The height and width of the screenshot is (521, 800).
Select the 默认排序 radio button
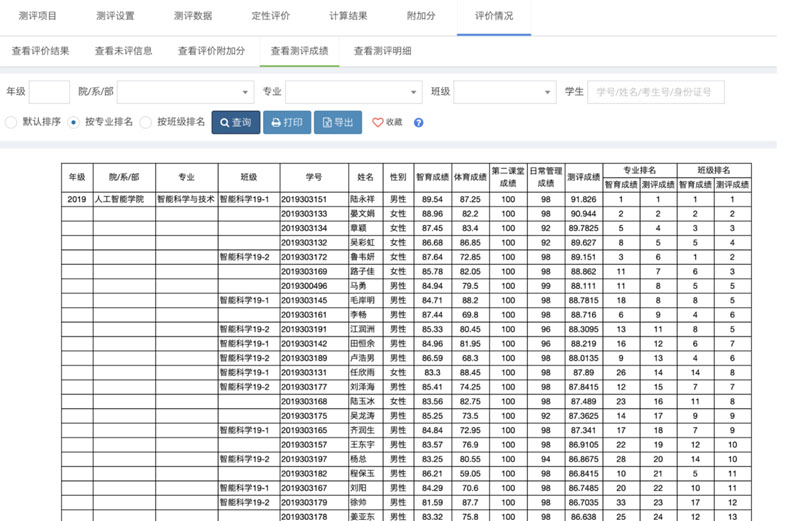(12, 122)
